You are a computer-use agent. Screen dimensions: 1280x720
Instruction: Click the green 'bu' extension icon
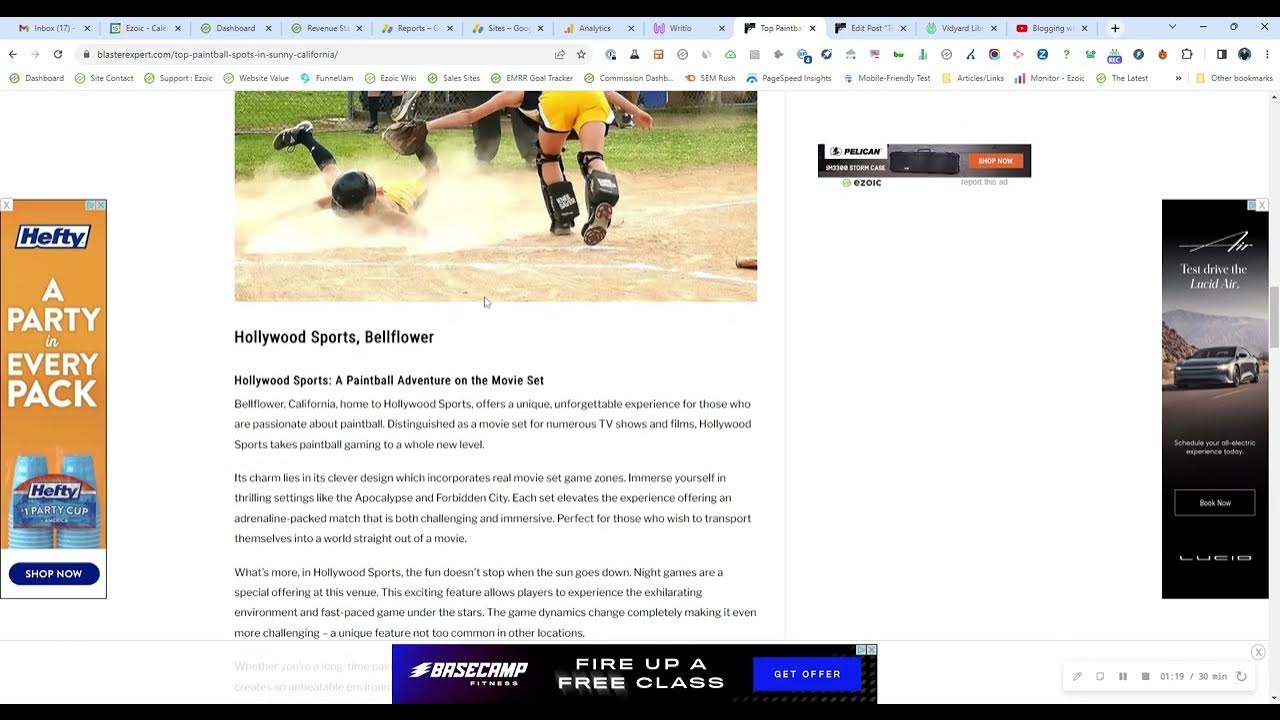click(x=898, y=54)
